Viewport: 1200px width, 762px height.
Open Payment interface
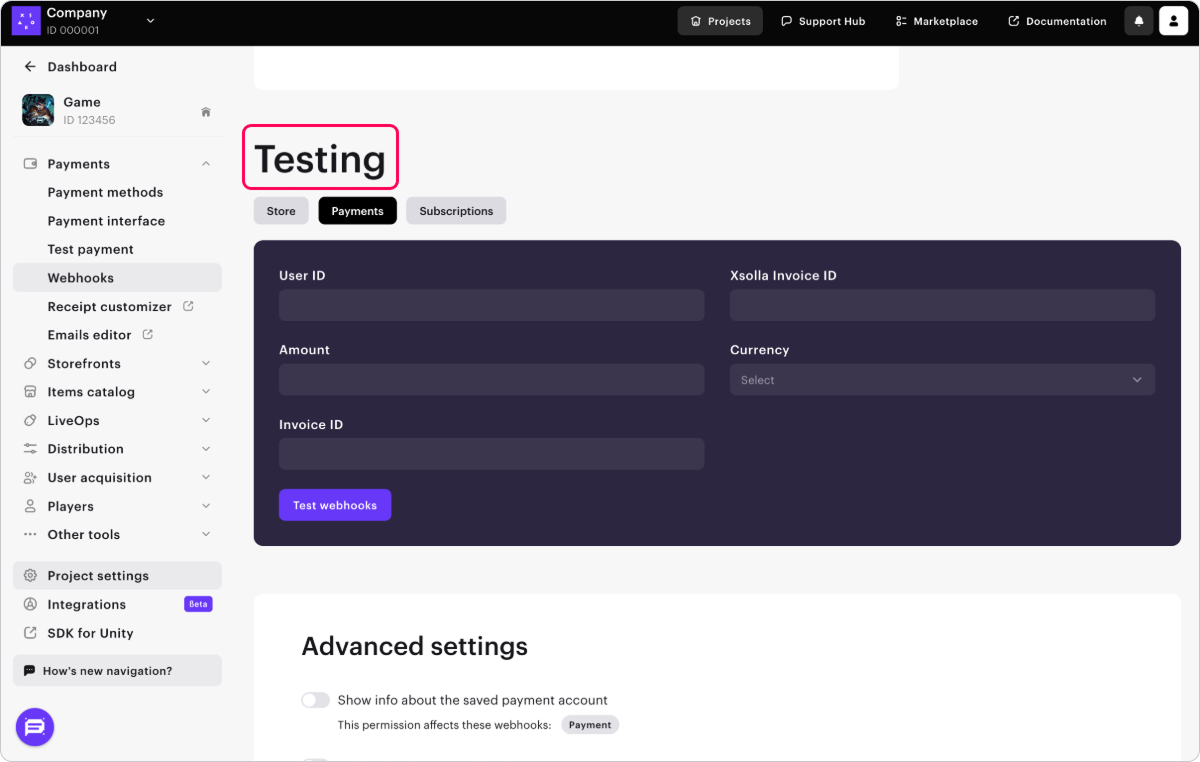[106, 221]
